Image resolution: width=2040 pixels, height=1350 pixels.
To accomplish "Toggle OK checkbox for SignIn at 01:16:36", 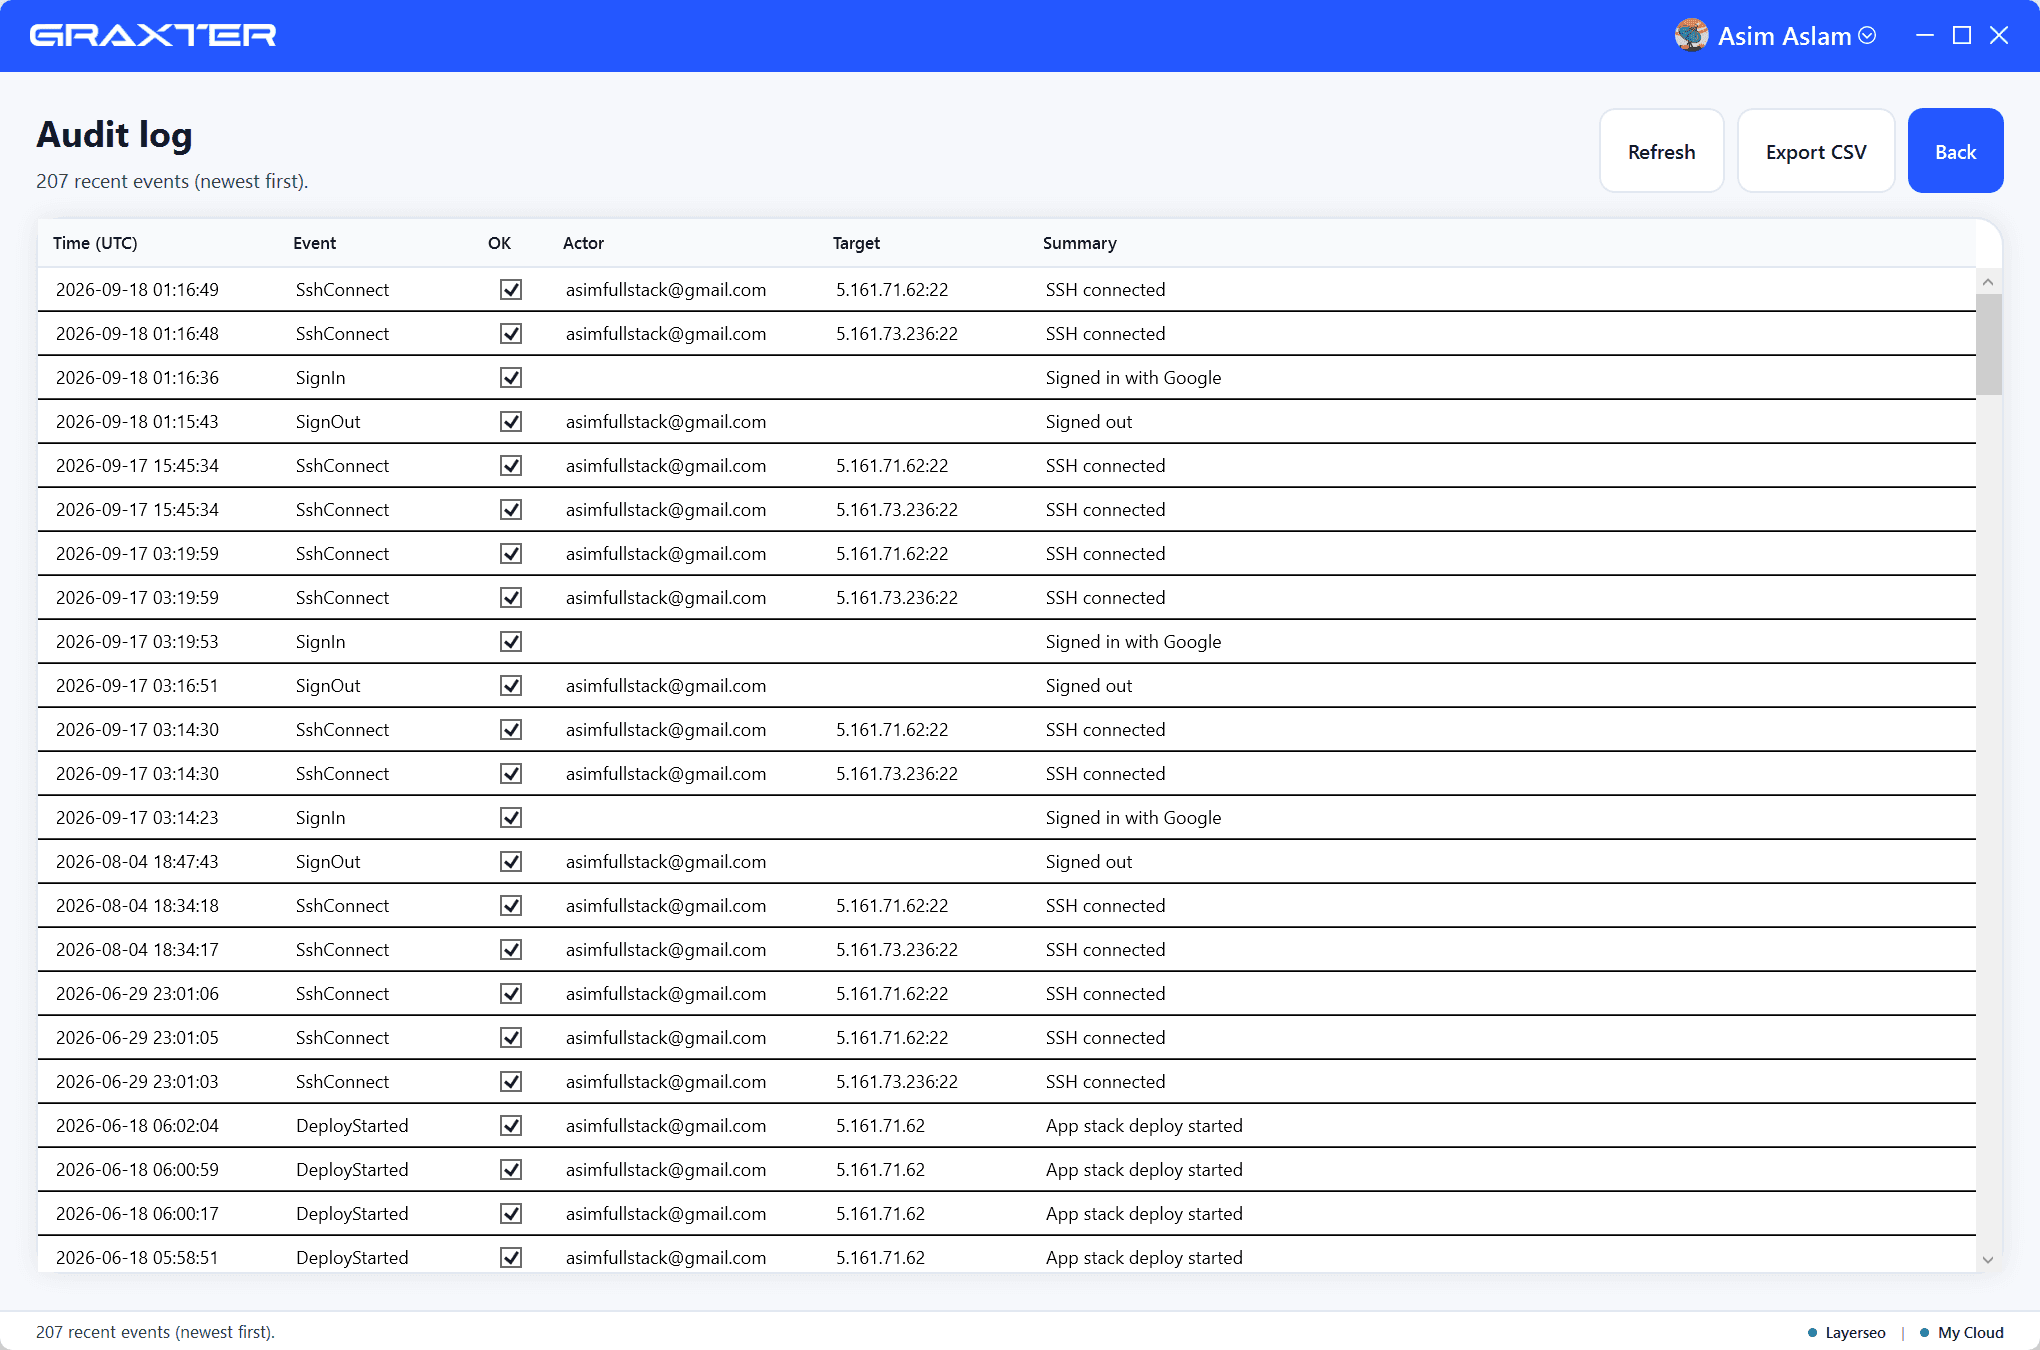I will 511,378.
